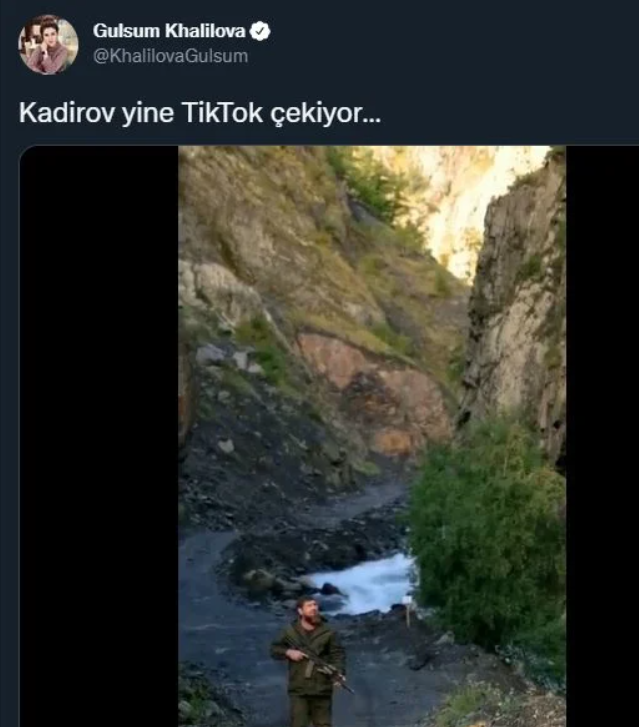The image size is (639, 727).
Task: Click the word TikTok in the tweet
Action: (x=222, y=112)
